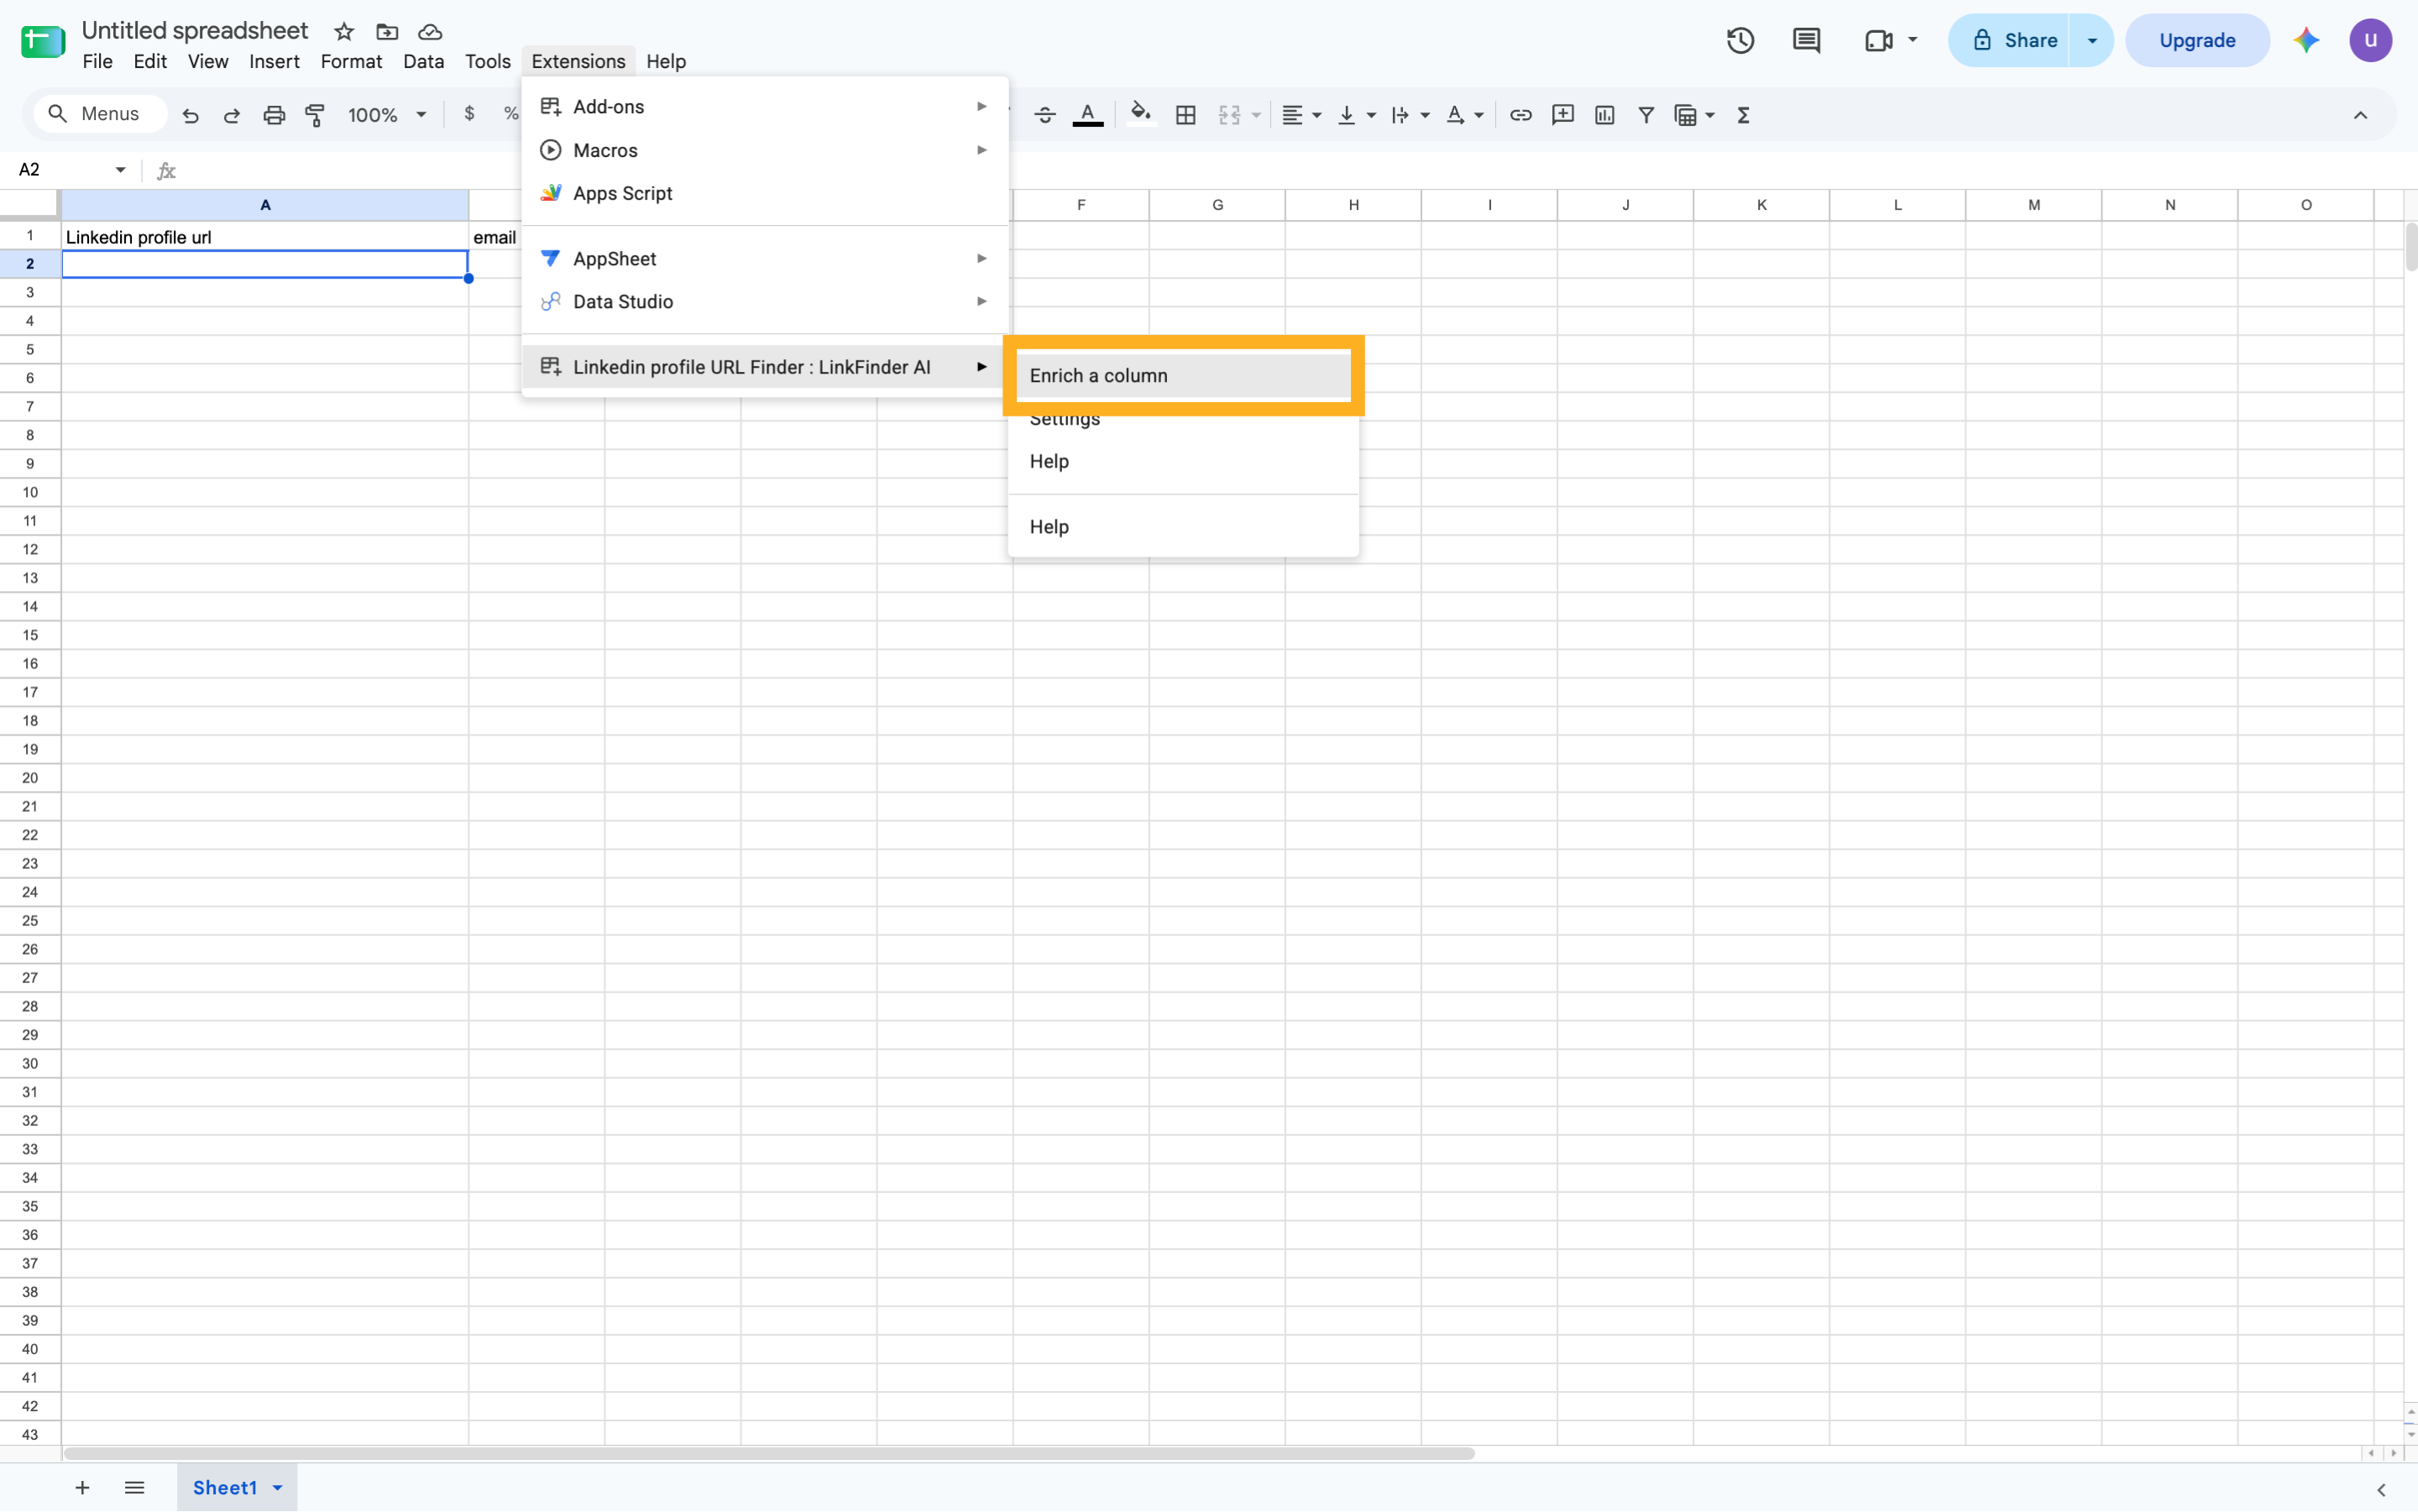Screen dimensions: 2418x1512
Task: Open the zoom 100% dropdown
Action: click(x=387, y=115)
